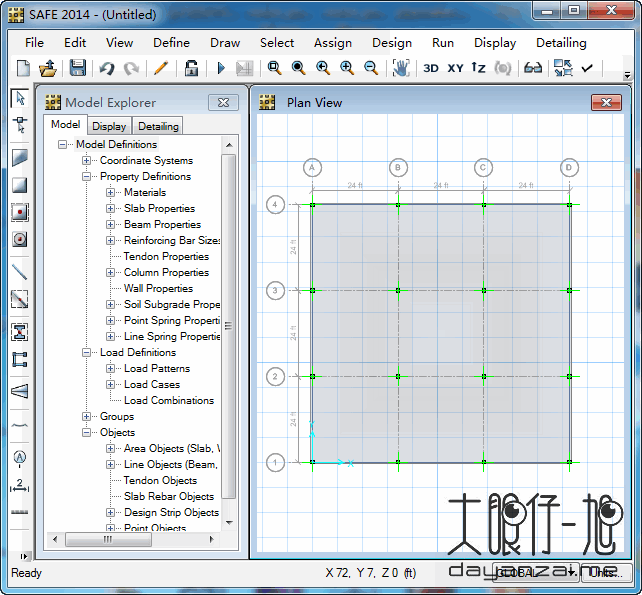Image resolution: width=642 pixels, height=595 pixels.
Task: Expand the Slab Properties node
Action: pos(110,208)
